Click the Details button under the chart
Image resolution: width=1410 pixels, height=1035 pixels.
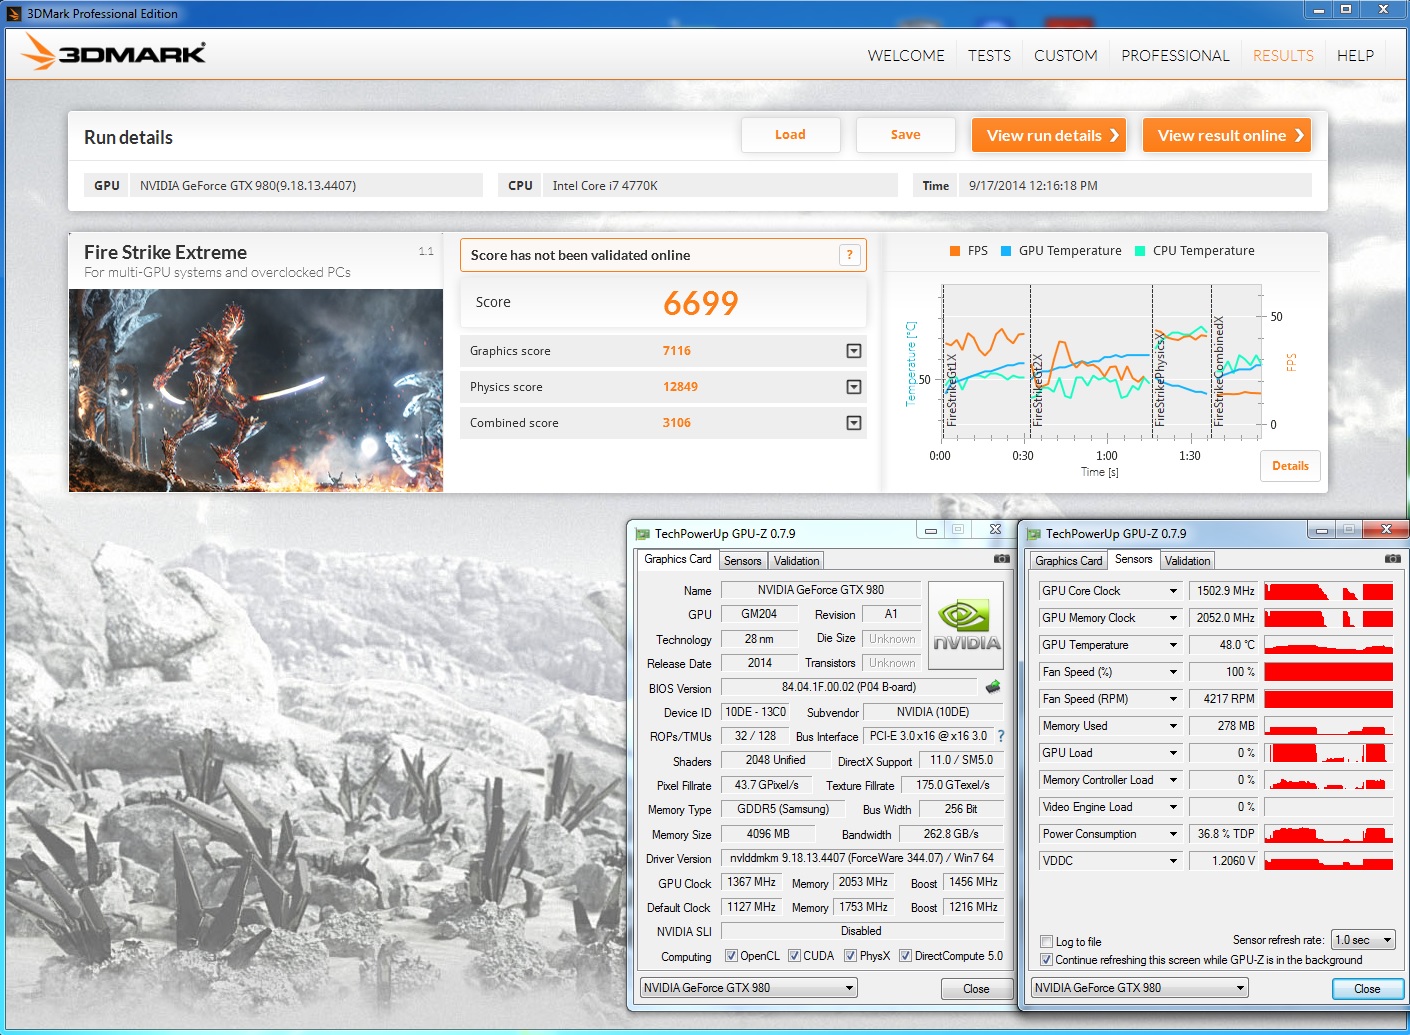point(1290,466)
